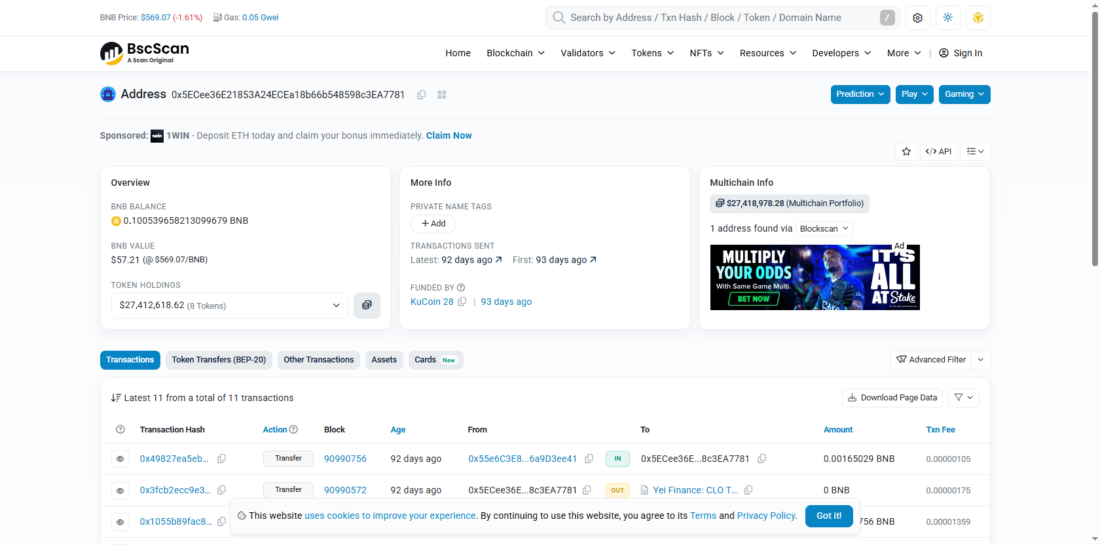Open block 90990756
The height and width of the screenshot is (545, 1100).
point(345,459)
